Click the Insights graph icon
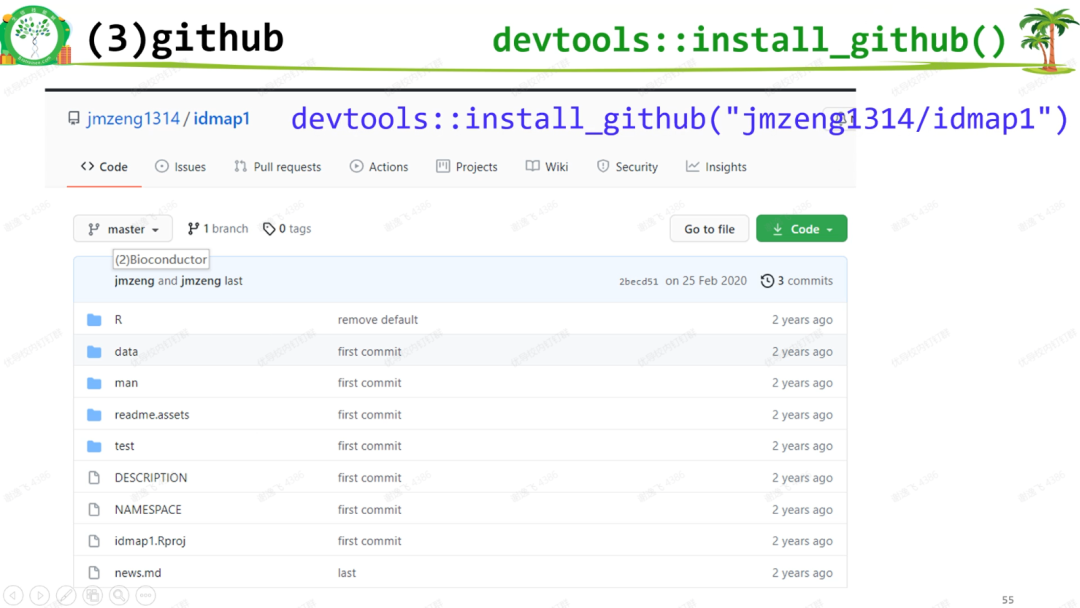 pyautogui.click(x=692, y=166)
